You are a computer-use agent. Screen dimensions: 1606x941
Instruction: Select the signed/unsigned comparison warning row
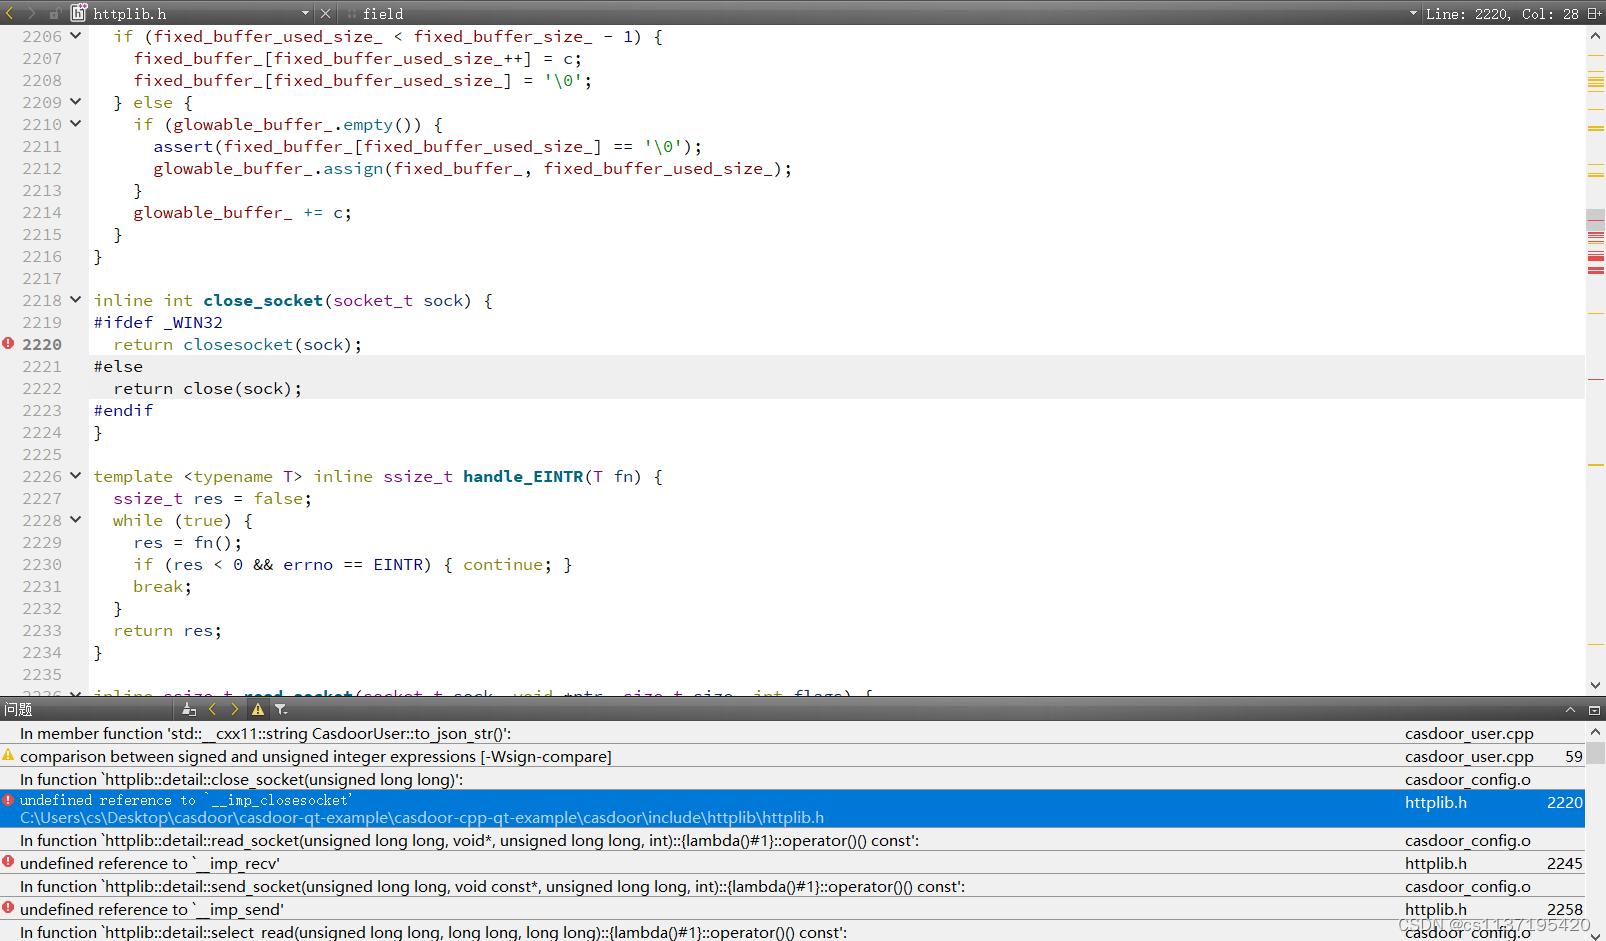(792, 756)
